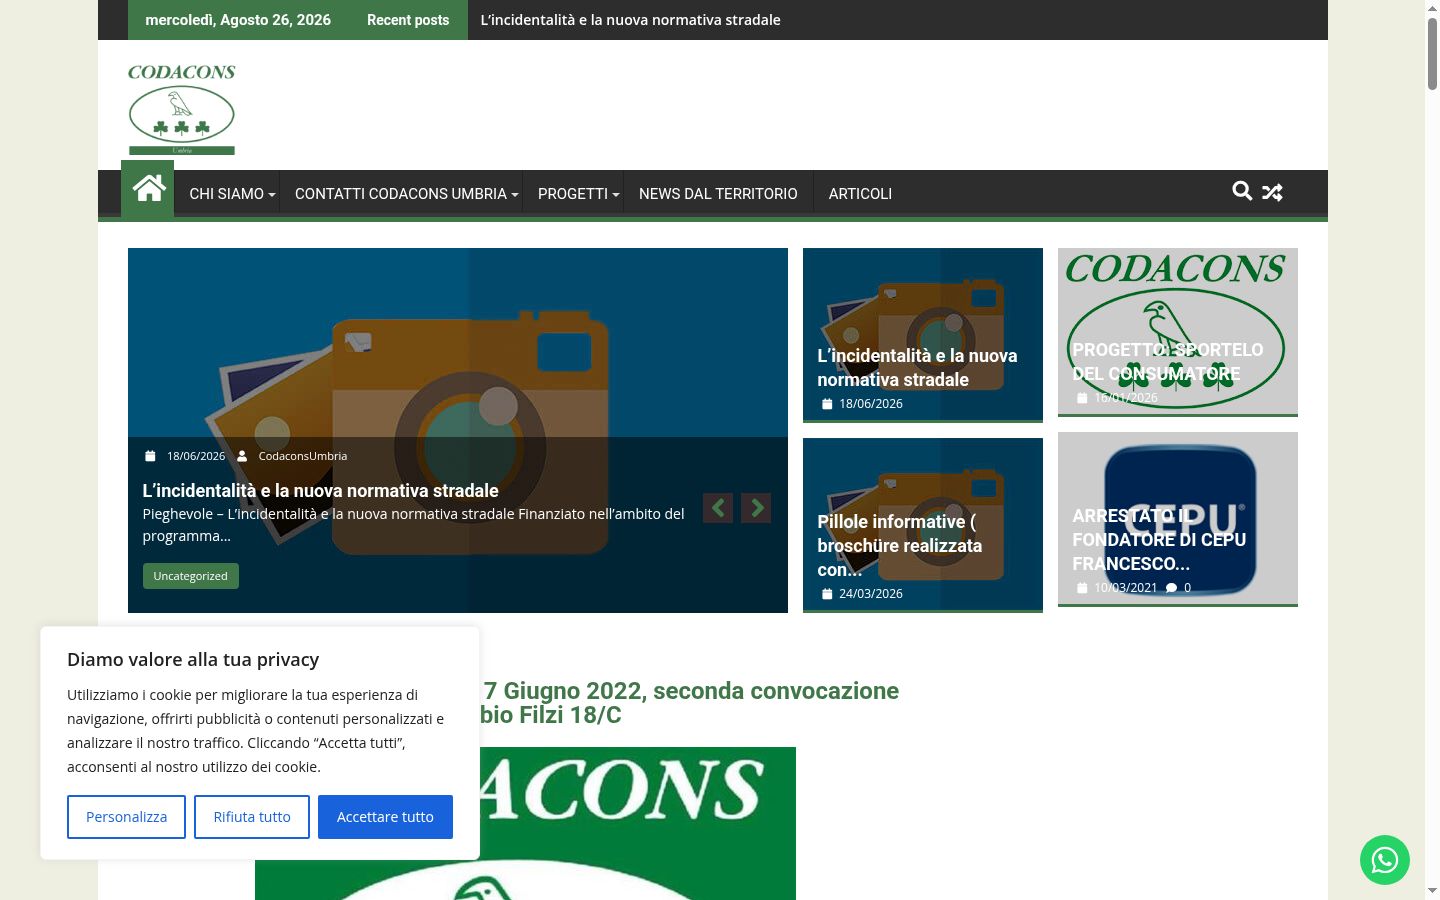Image resolution: width=1440 pixels, height=900 pixels.
Task: Expand CHI SIAMO menu
Action: coord(232,194)
